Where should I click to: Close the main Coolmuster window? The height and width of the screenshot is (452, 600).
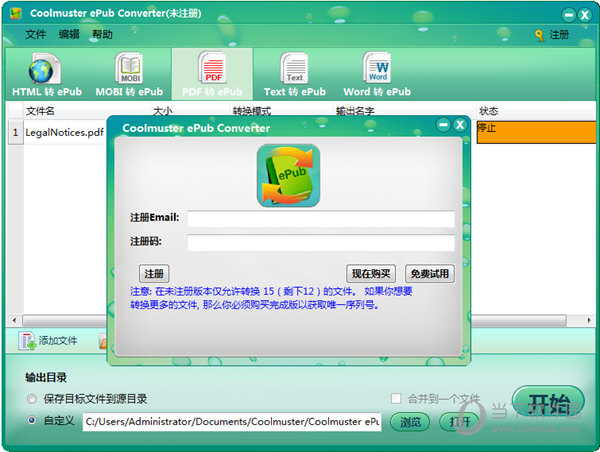coord(585,15)
